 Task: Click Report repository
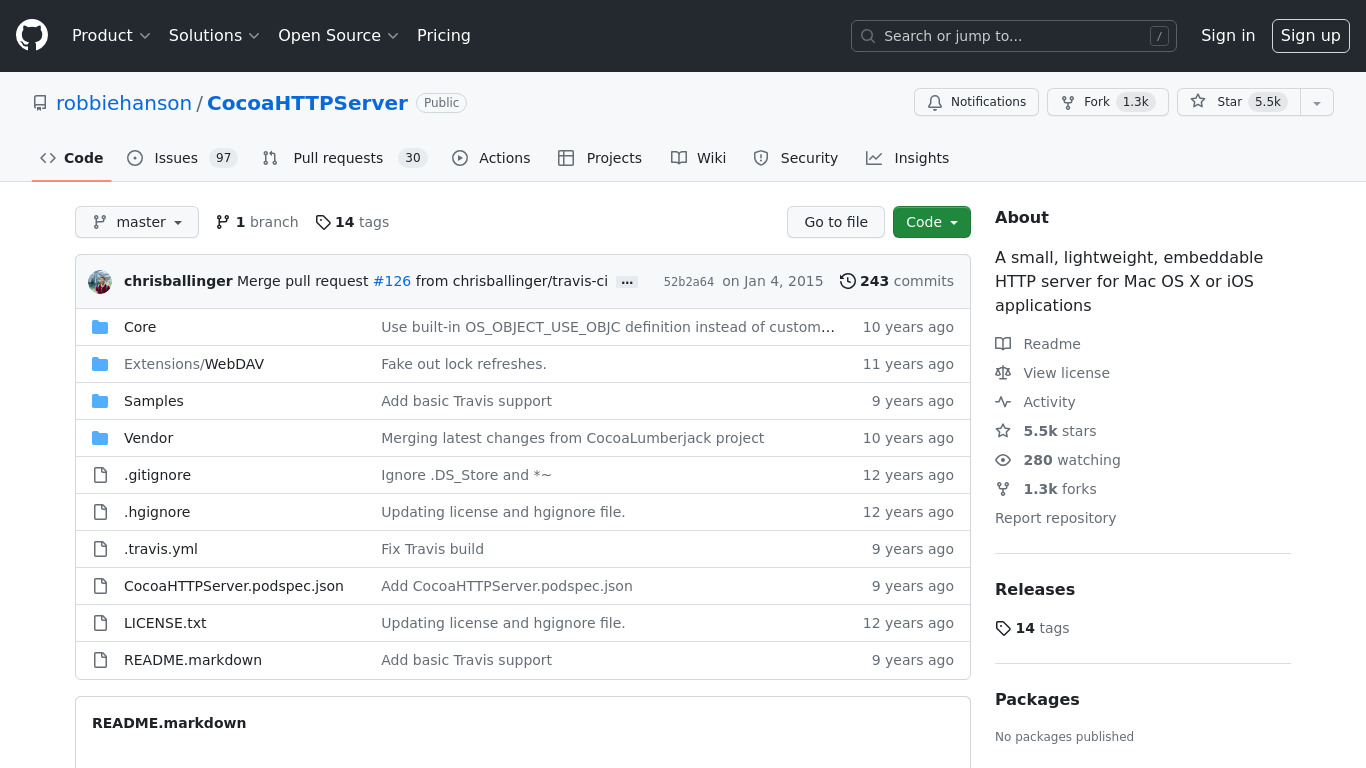click(1055, 518)
